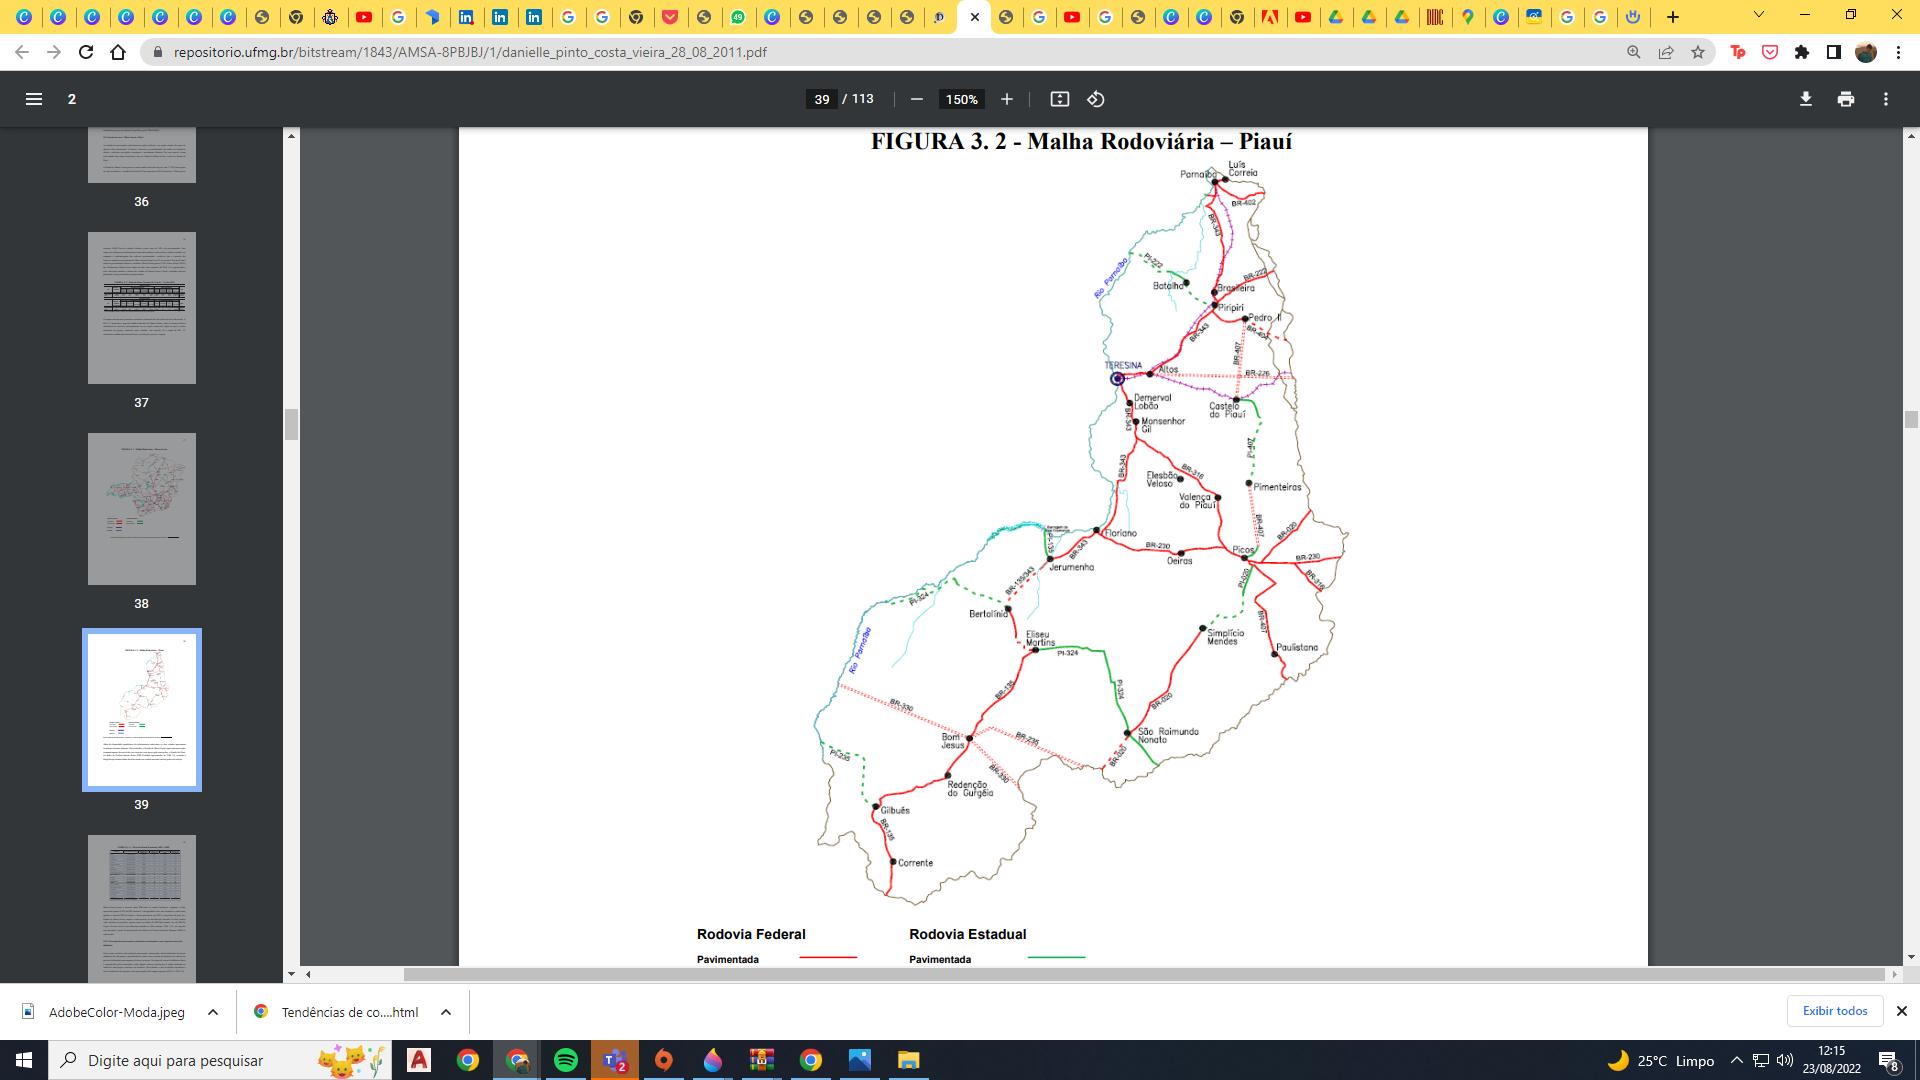Print the PDF document
This screenshot has width=1920, height=1080.
coord(1846,99)
